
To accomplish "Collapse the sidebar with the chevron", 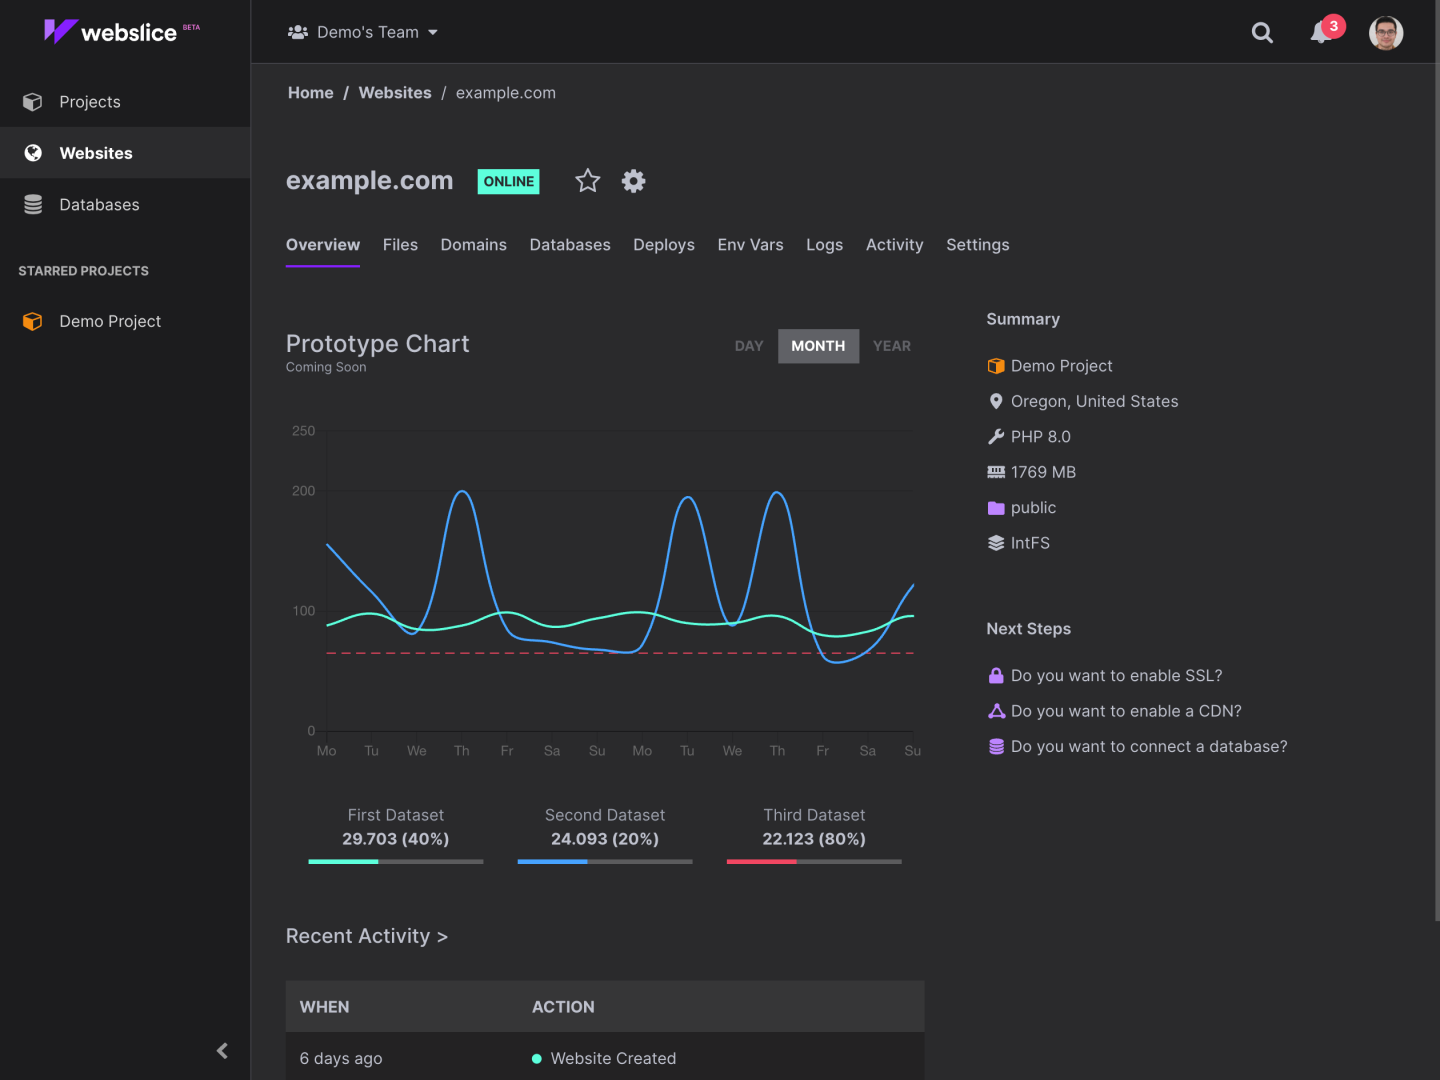I will (222, 1051).
